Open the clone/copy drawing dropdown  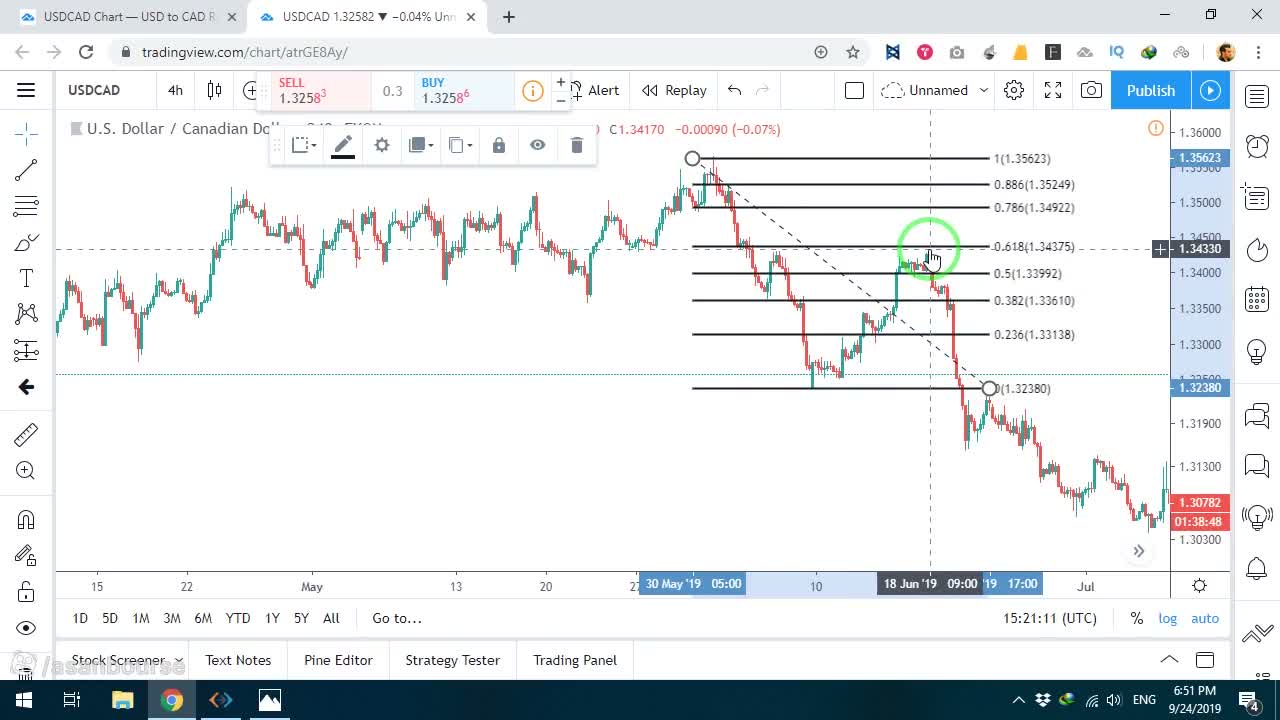tap(460, 145)
